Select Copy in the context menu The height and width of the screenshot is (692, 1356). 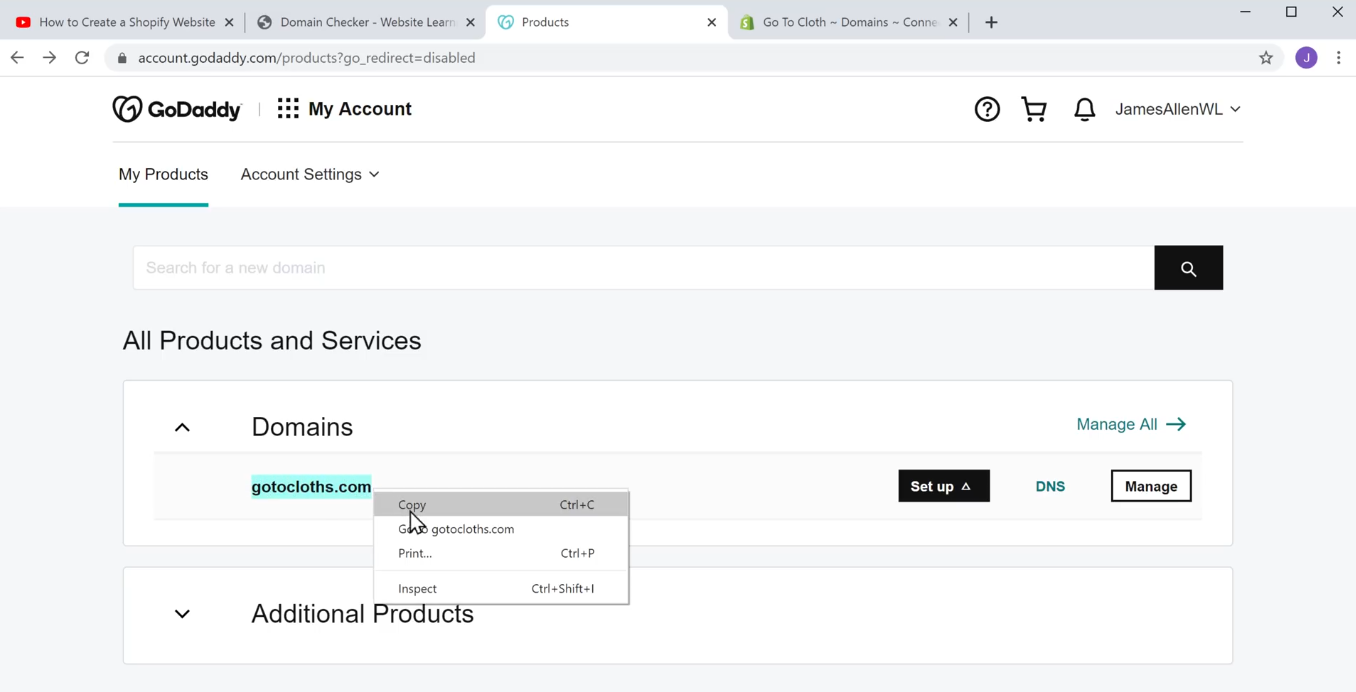(x=501, y=505)
